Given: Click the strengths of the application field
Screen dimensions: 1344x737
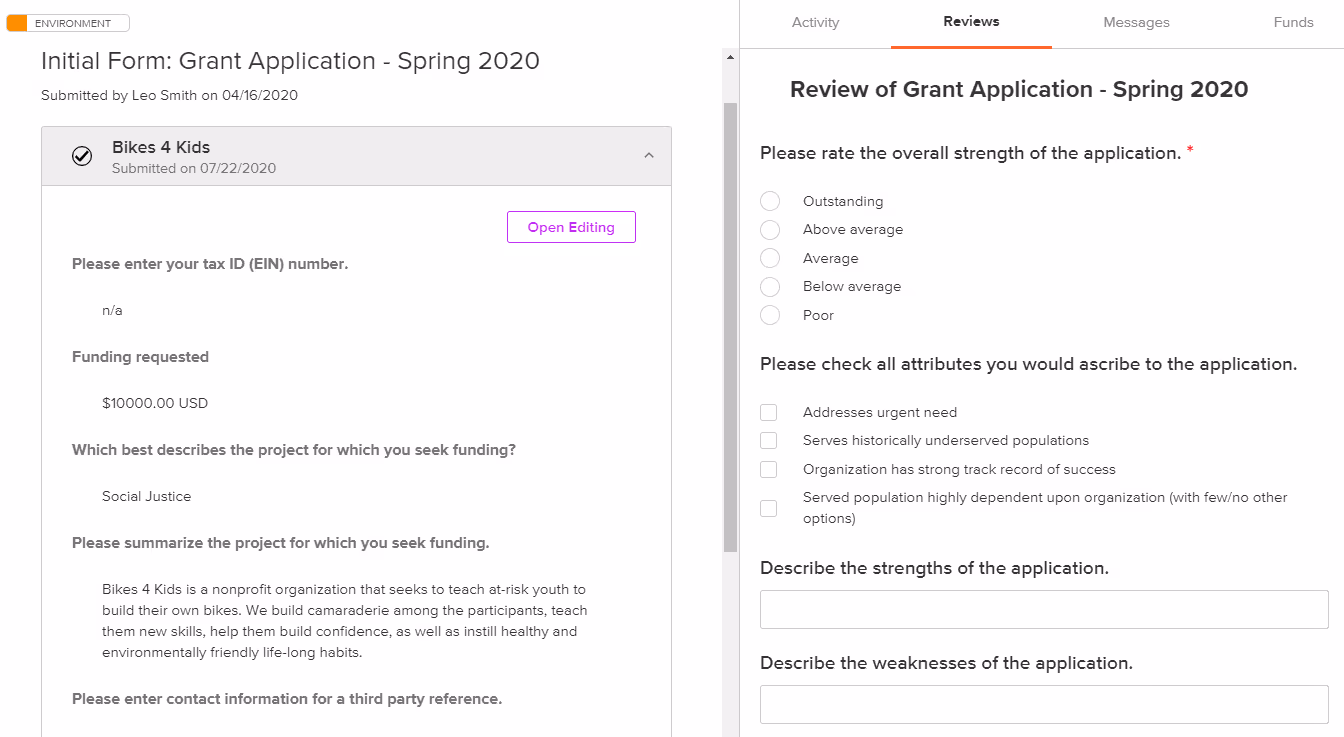Looking at the screenshot, I should click(1044, 609).
